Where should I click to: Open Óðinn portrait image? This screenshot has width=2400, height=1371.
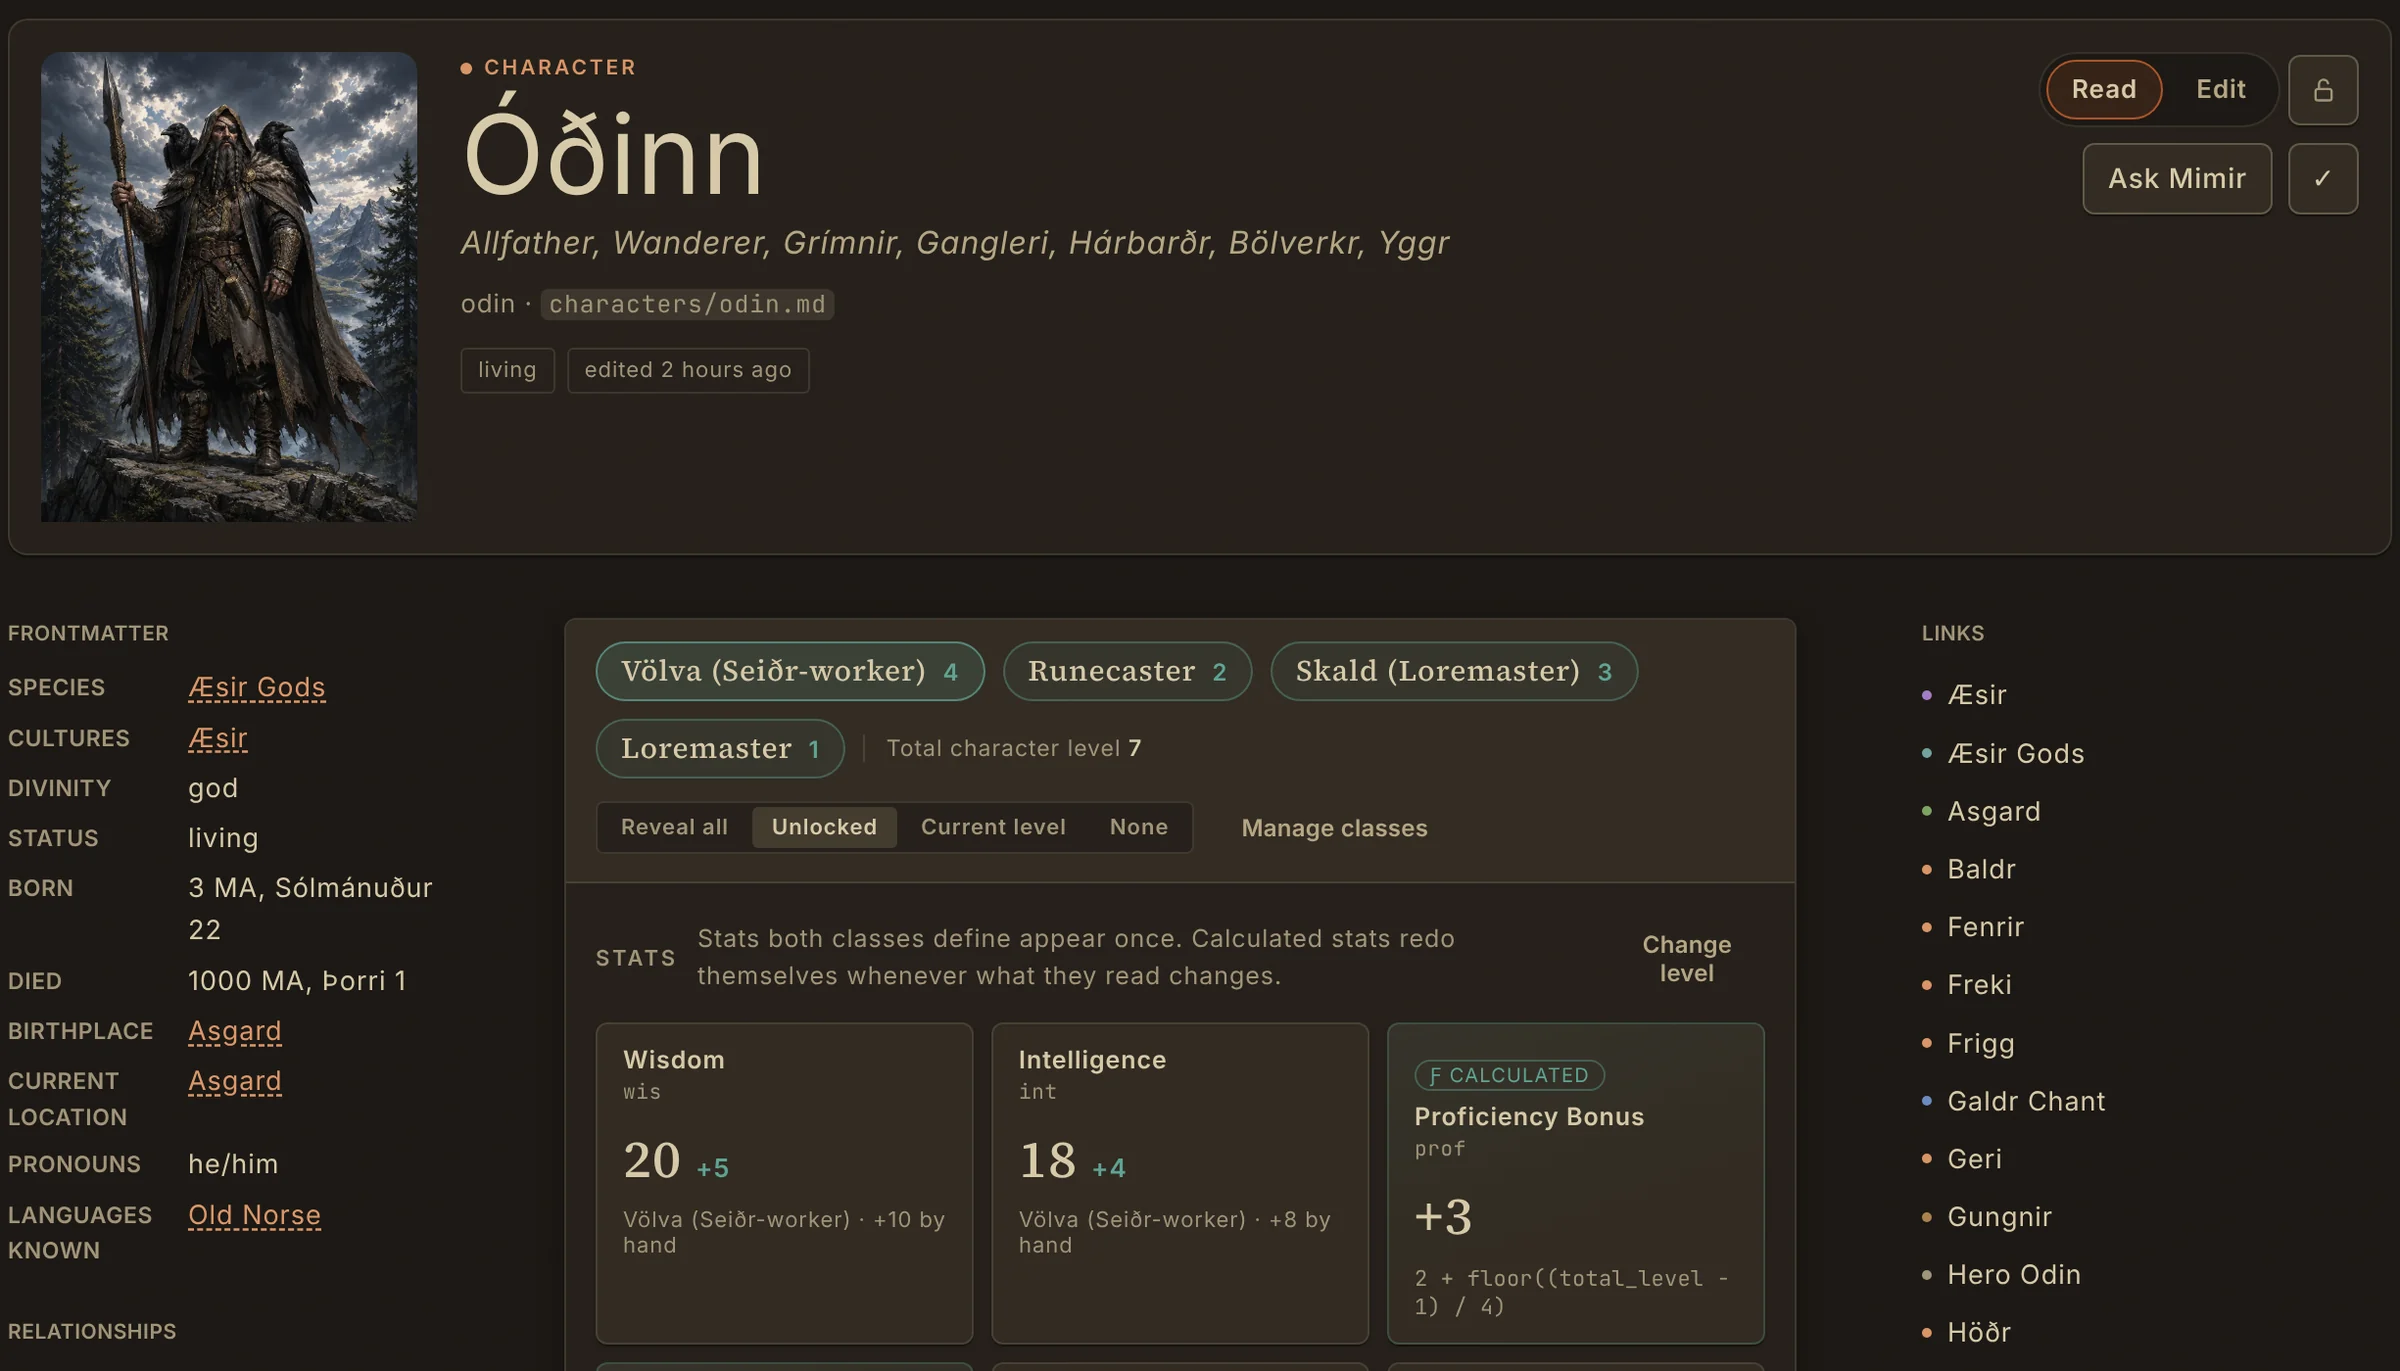click(229, 287)
